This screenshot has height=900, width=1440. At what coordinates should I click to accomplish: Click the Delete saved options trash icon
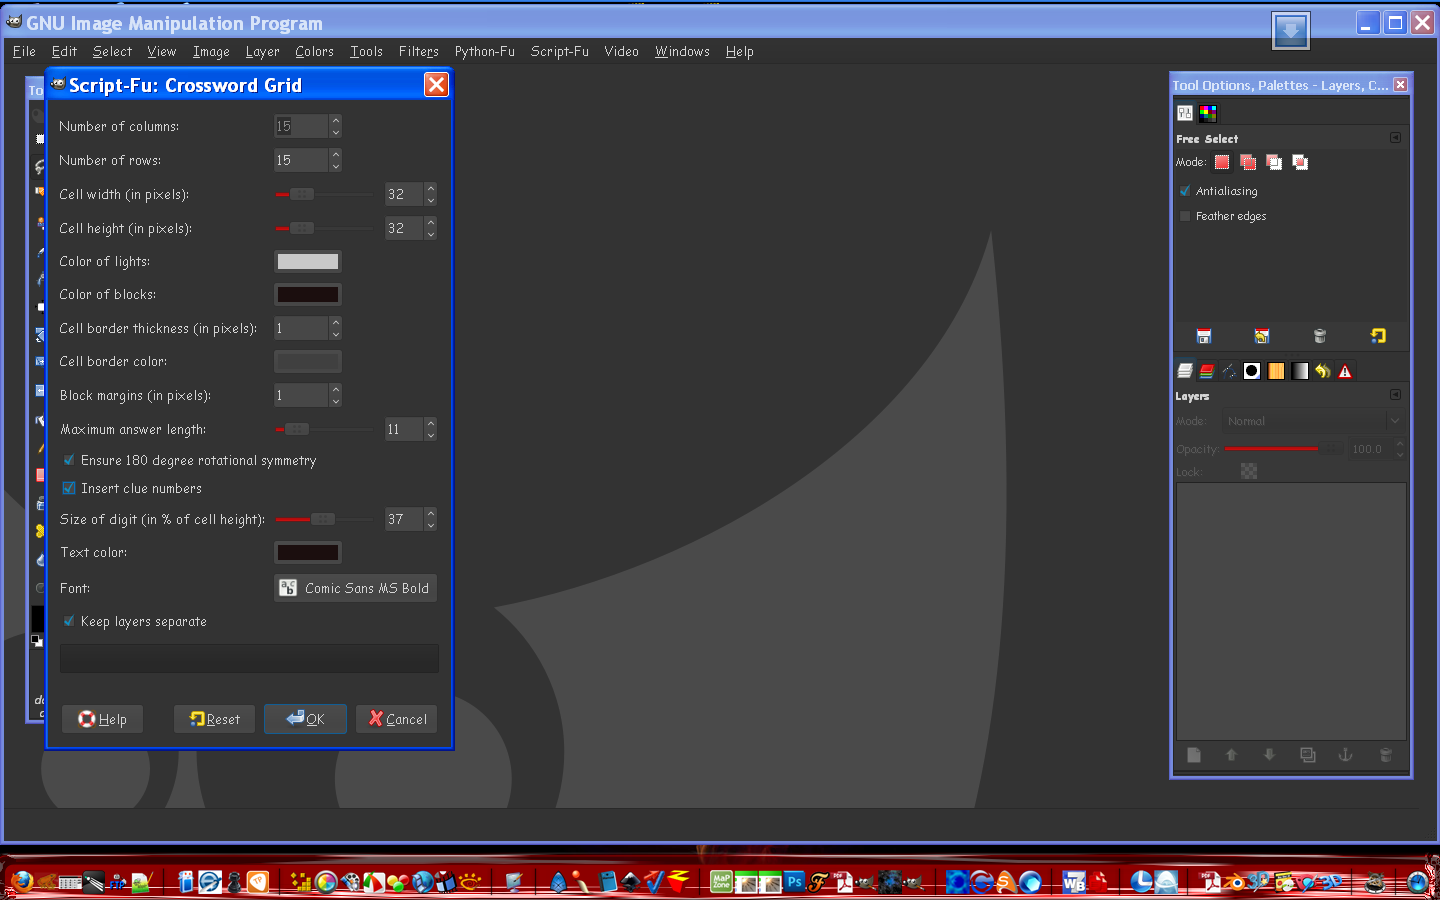pyautogui.click(x=1320, y=336)
